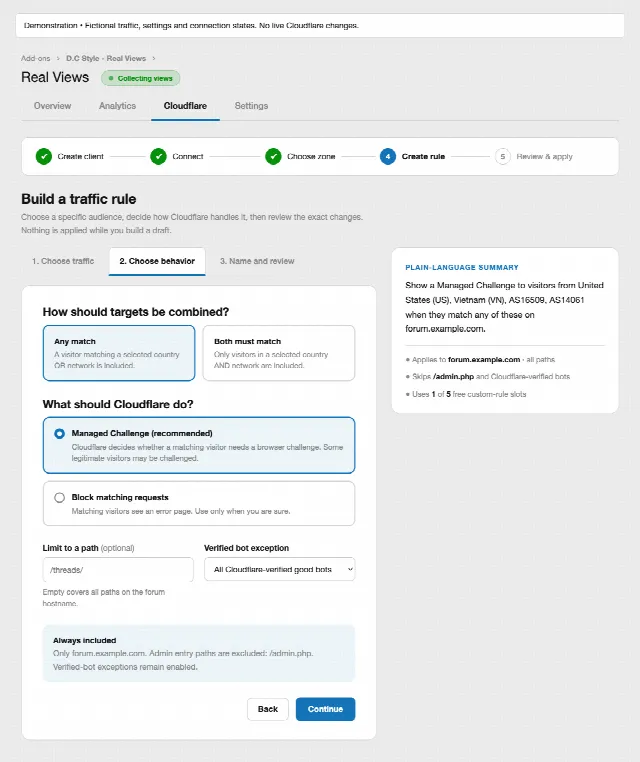
Task: Click the Collecting views status badge
Action: tap(140, 78)
